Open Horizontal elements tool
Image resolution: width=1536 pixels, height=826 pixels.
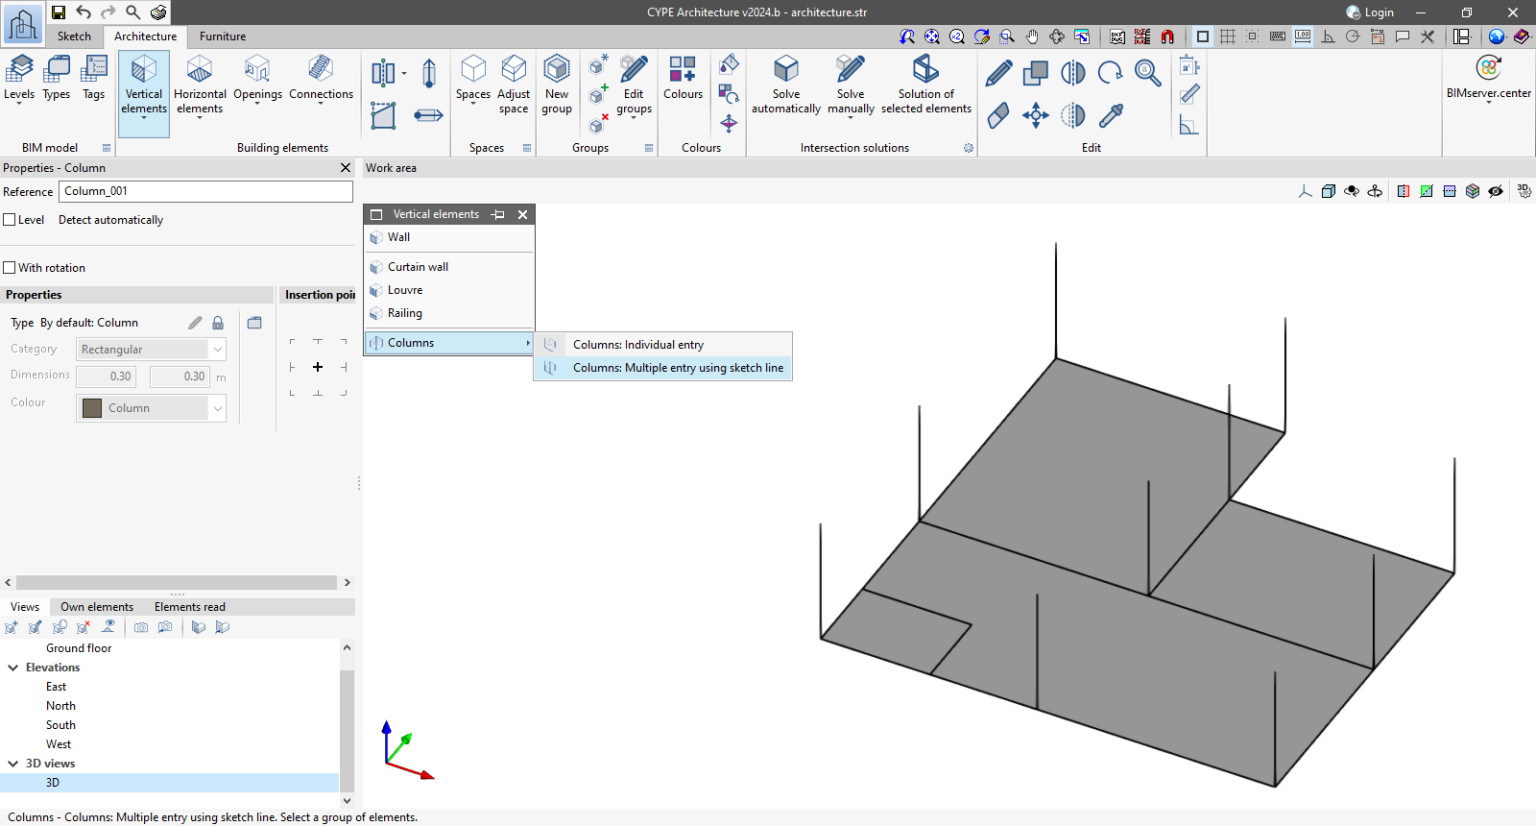200,84
